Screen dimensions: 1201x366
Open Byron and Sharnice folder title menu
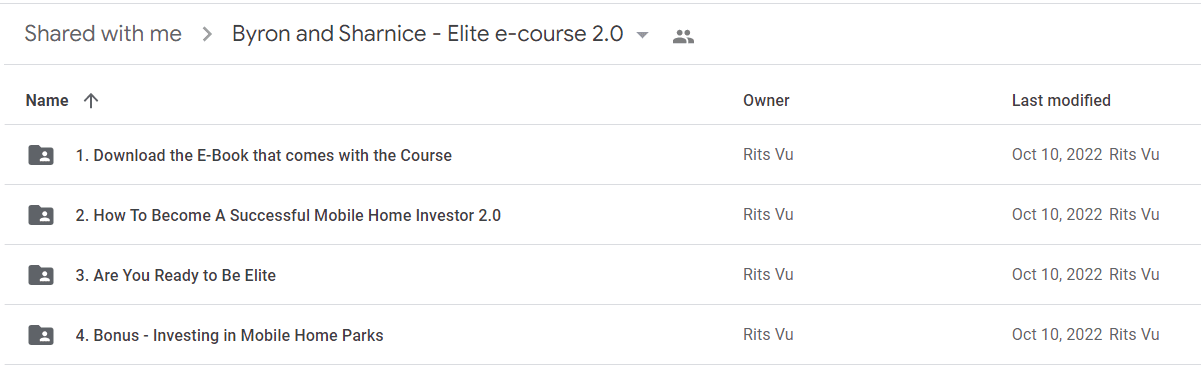tap(428, 34)
